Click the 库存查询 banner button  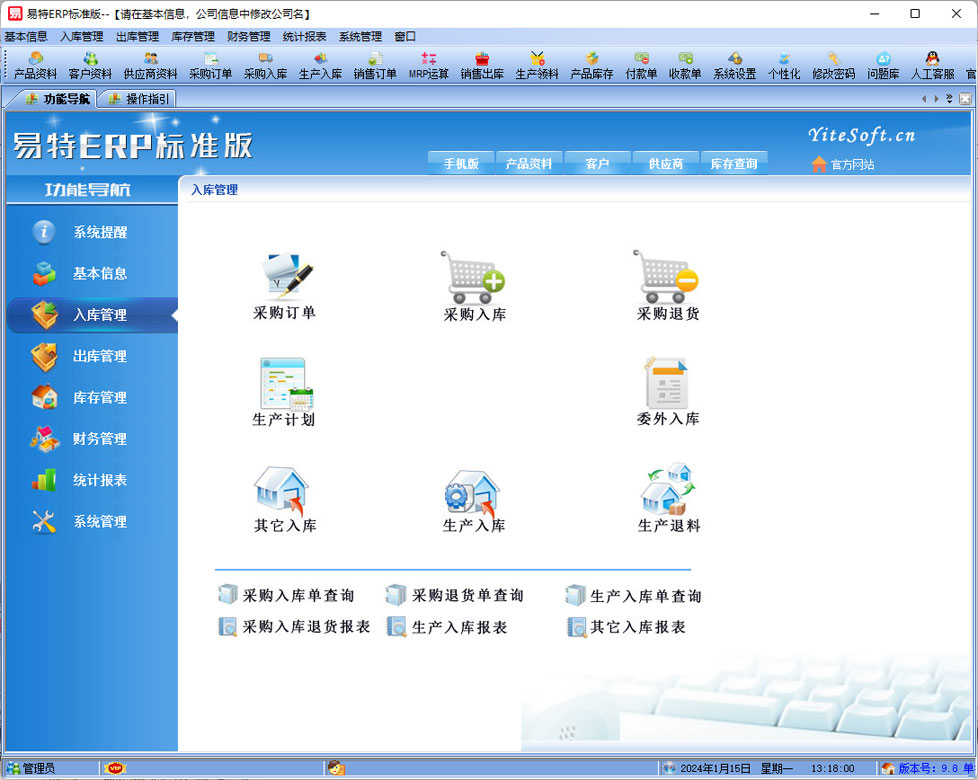733,164
